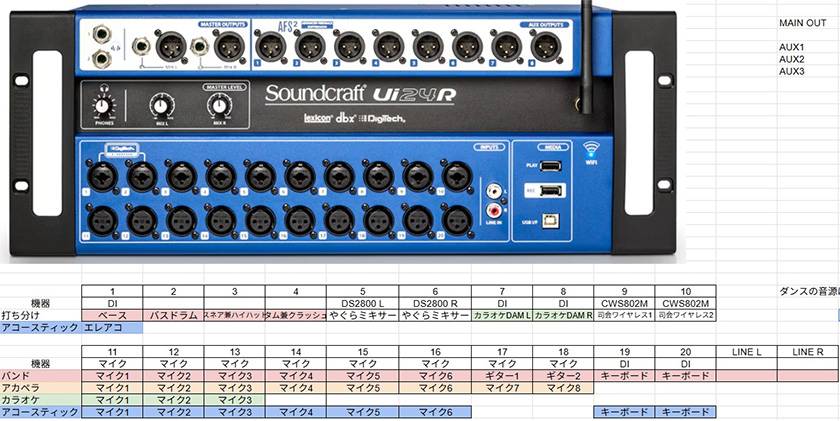Click マイク2 in the bottom アコースティック row
Viewport: 840px width, 421px height.
point(173,412)
